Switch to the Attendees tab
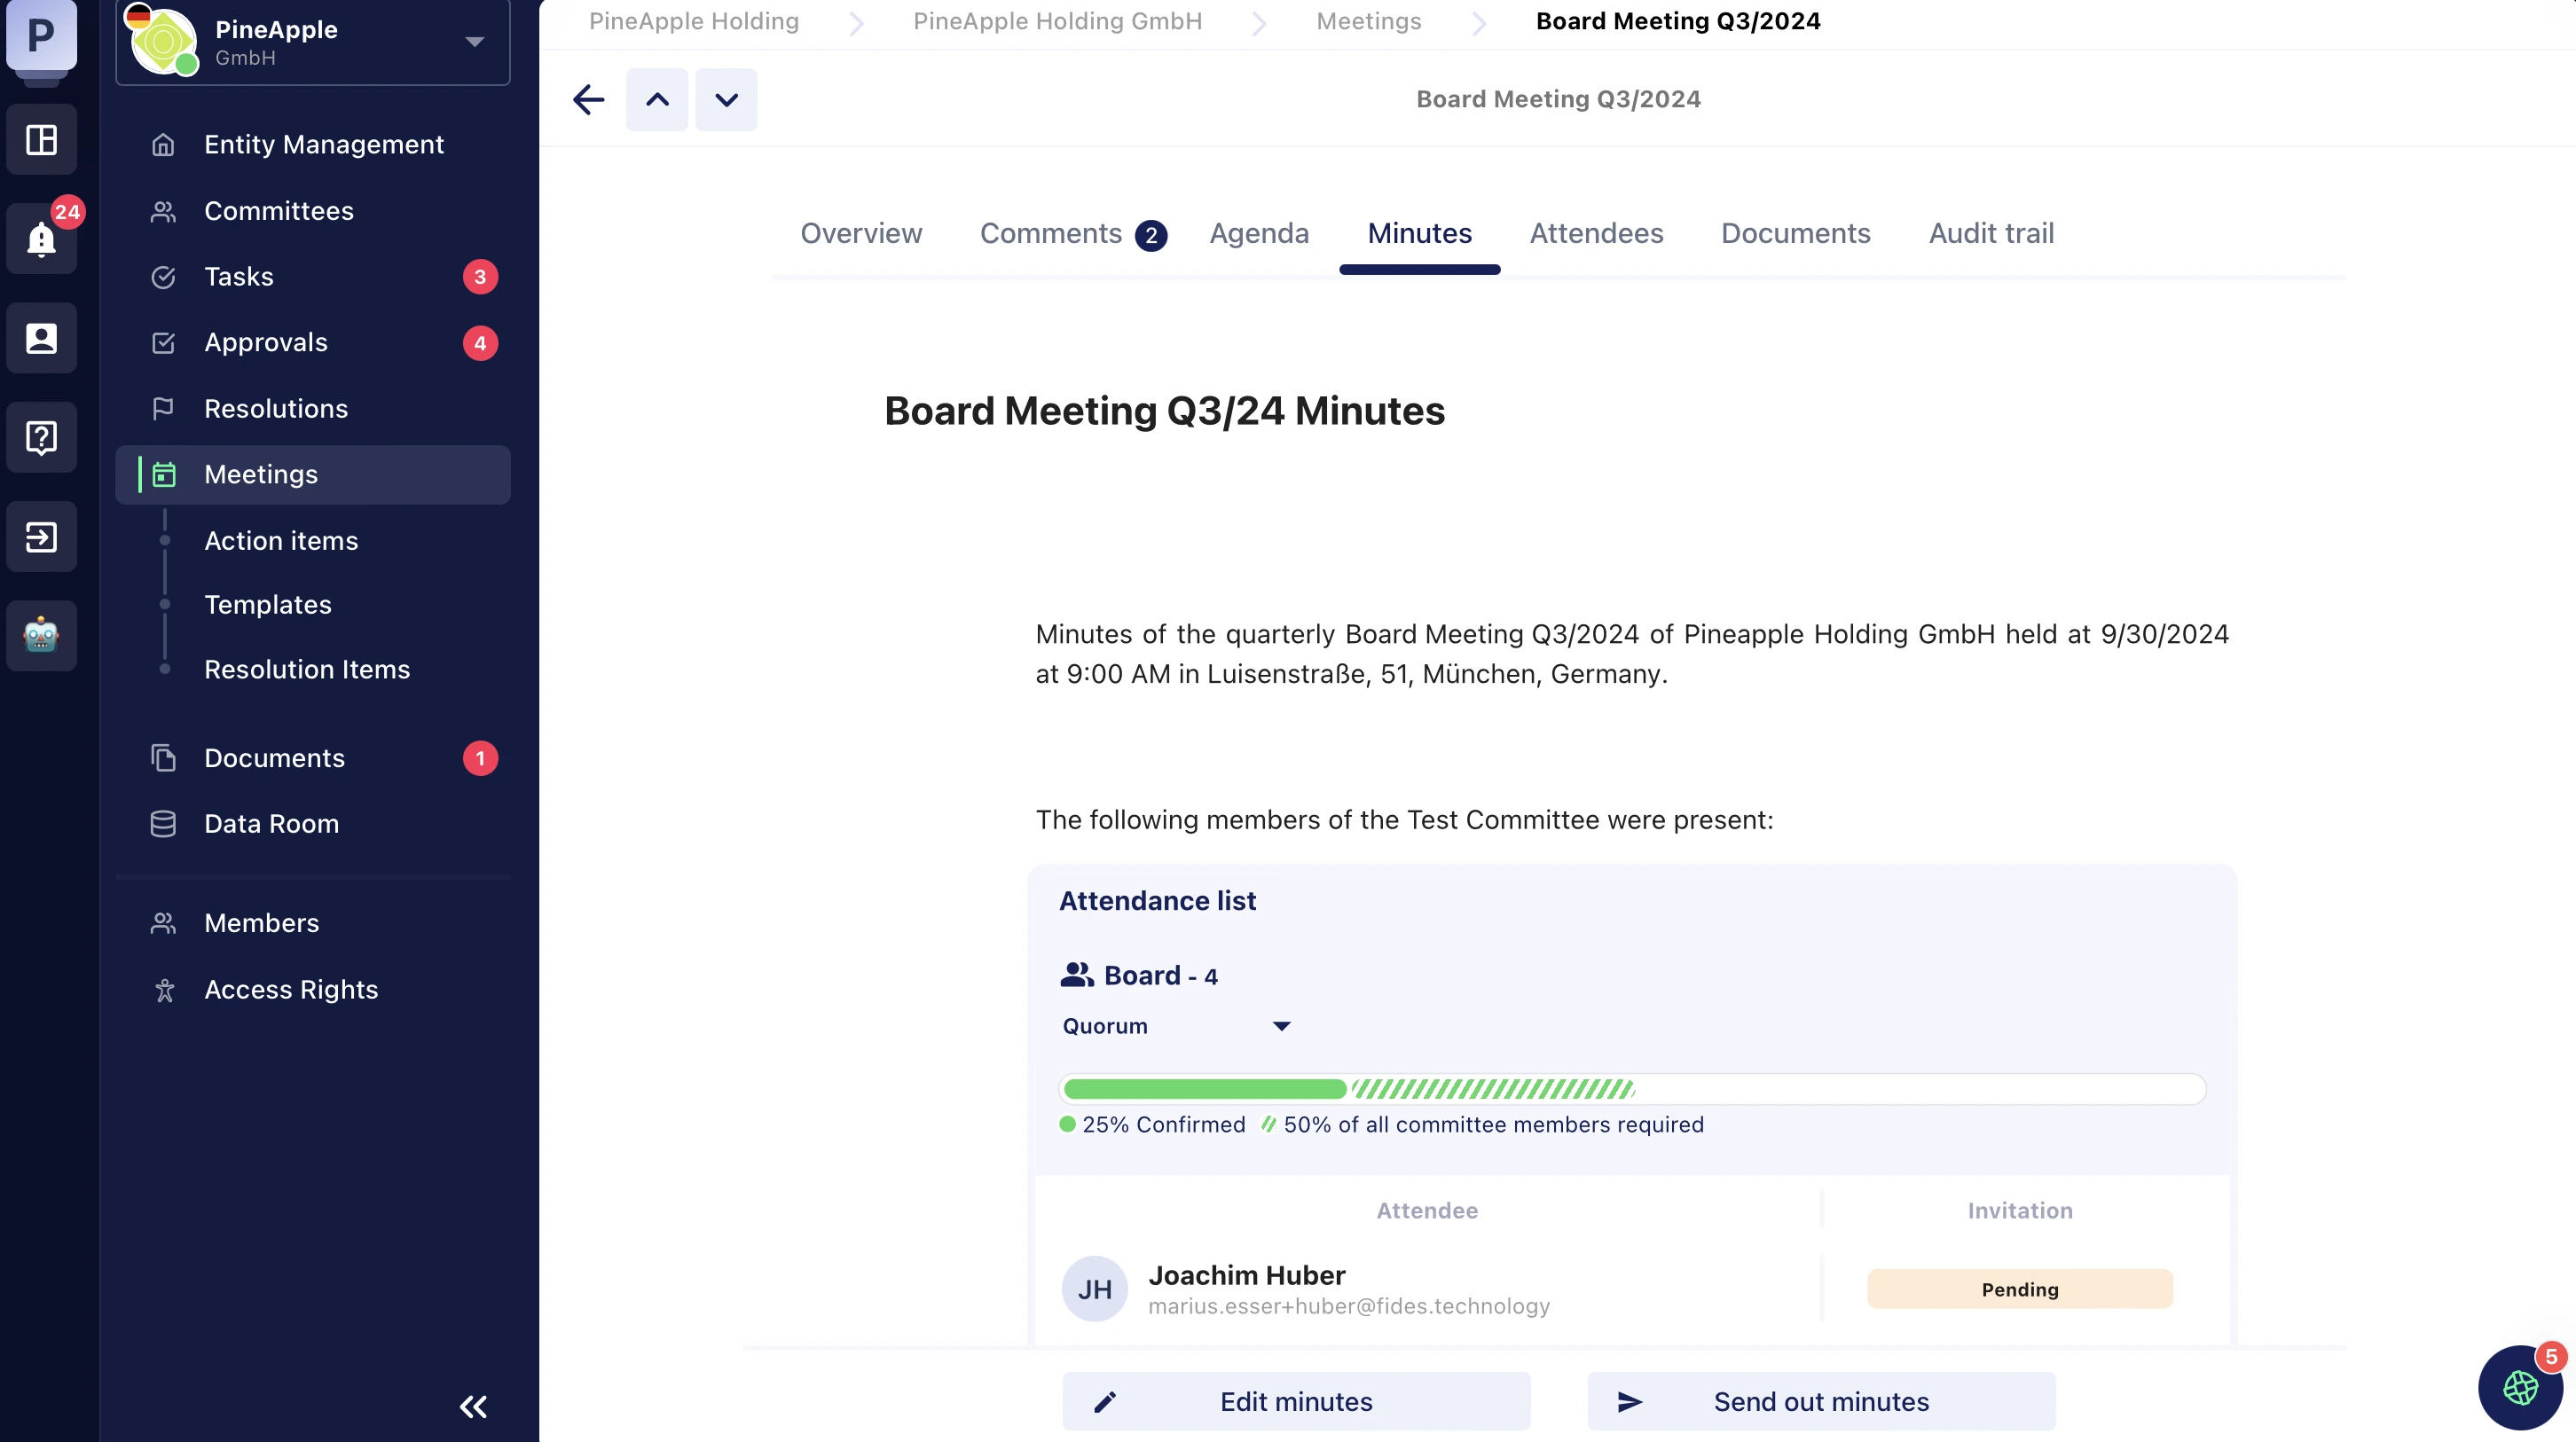Screen dimensions: 2576x1442 point(1596,233)
